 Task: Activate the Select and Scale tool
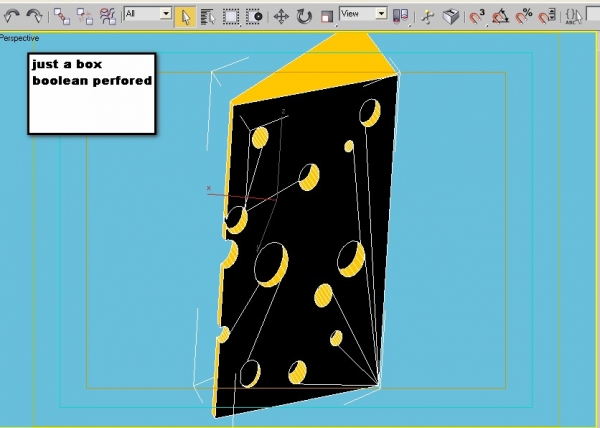pyautogui.click(x=327, y=17)
